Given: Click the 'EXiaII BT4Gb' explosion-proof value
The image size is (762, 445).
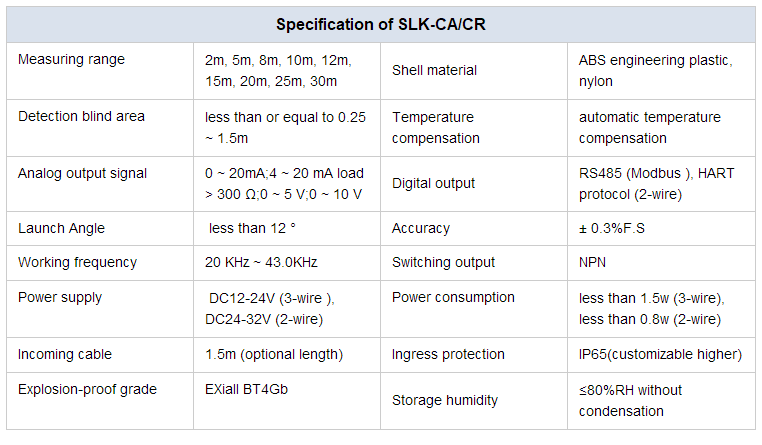Looking at the screenshot, I should [x=246, y=390].
